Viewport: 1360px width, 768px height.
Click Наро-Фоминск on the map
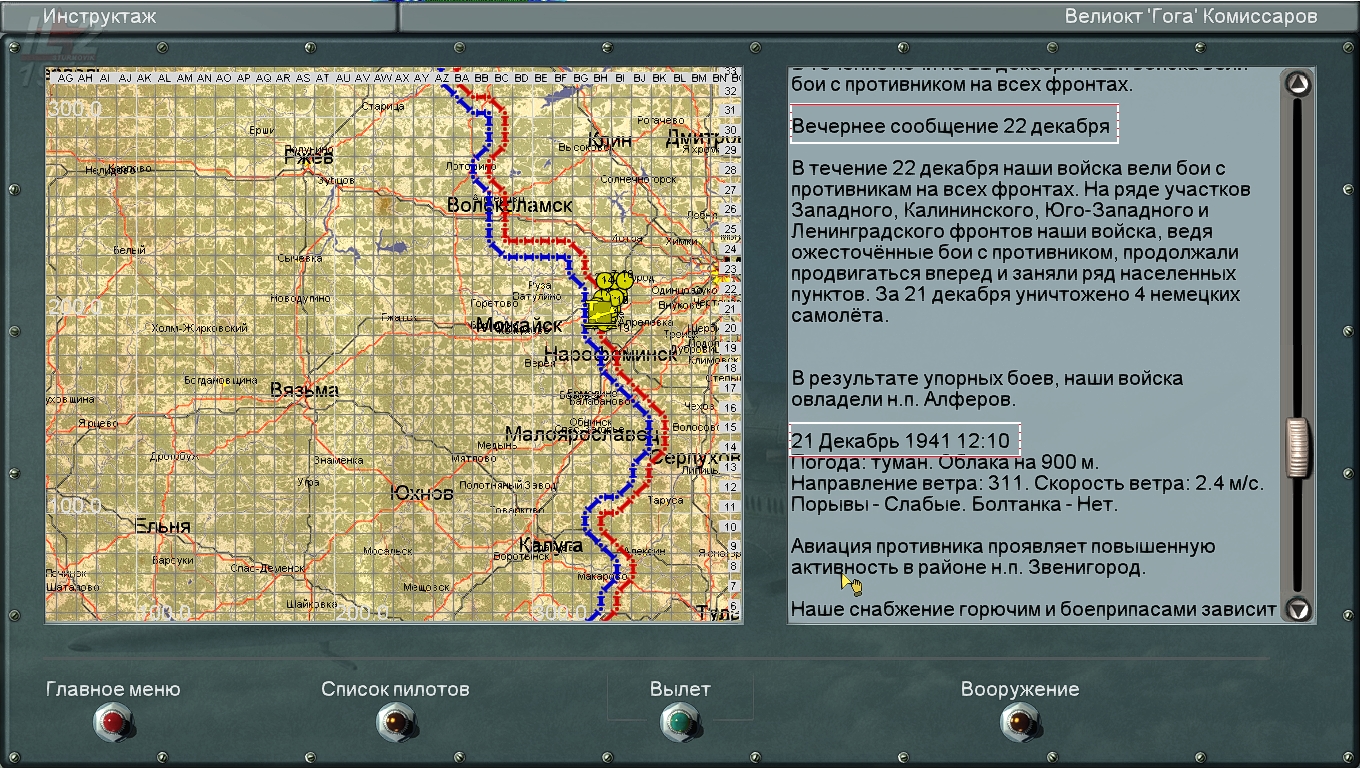click(x=610, y=353)
